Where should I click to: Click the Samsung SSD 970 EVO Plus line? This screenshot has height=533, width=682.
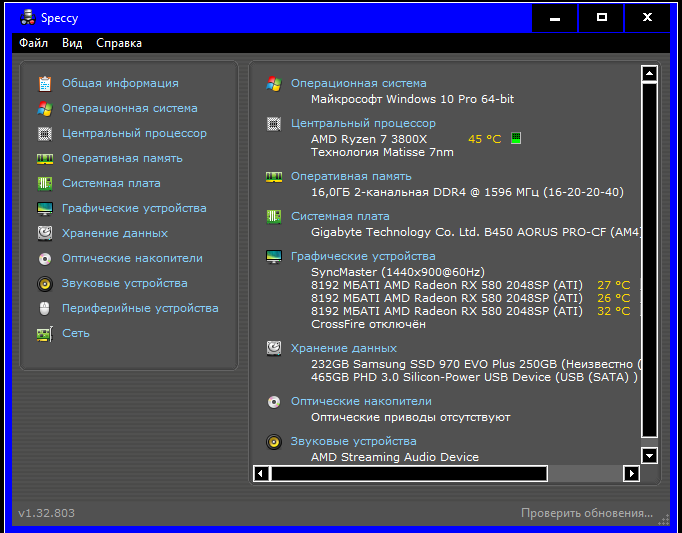[x=476, y=364]
